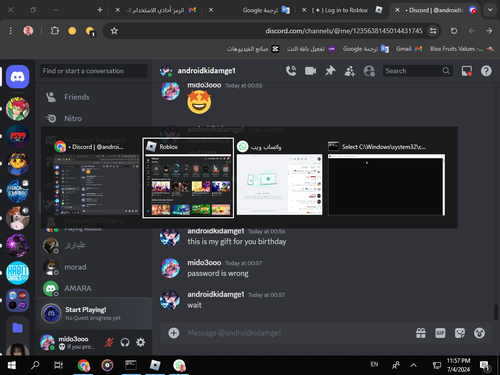Show user profile panel icon
The image size is (500, 375).
(369, 71)
